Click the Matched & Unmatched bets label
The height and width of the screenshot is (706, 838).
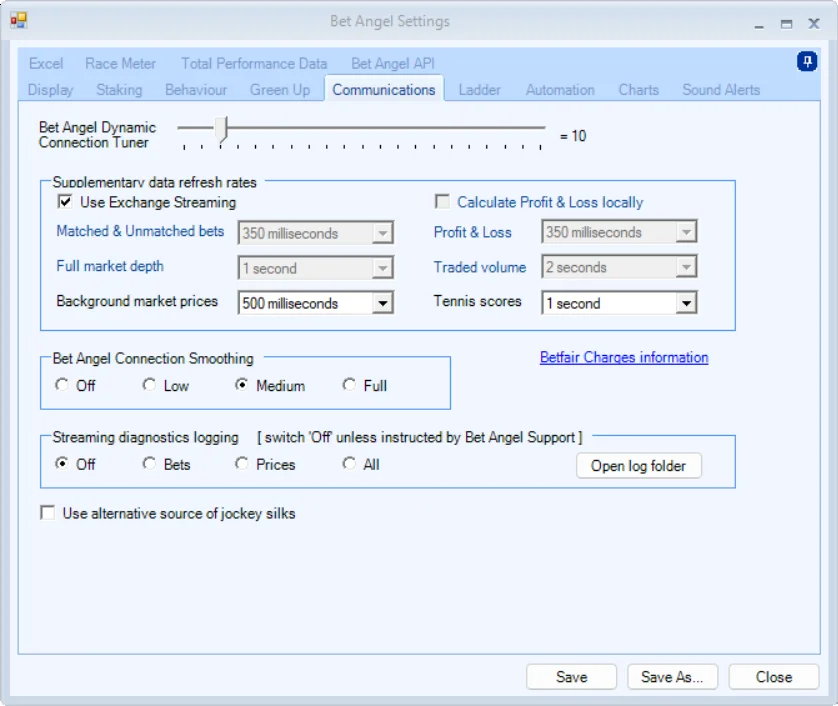click(x=140, y=231)
